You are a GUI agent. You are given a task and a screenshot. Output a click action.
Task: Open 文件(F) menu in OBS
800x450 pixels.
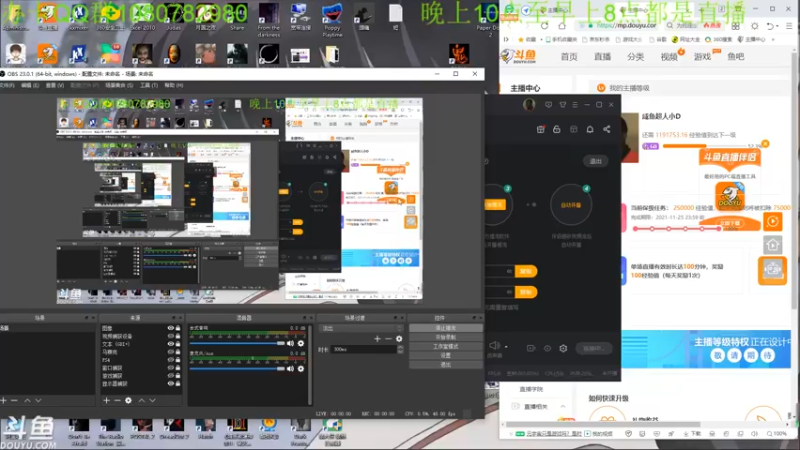pos(7,85)
